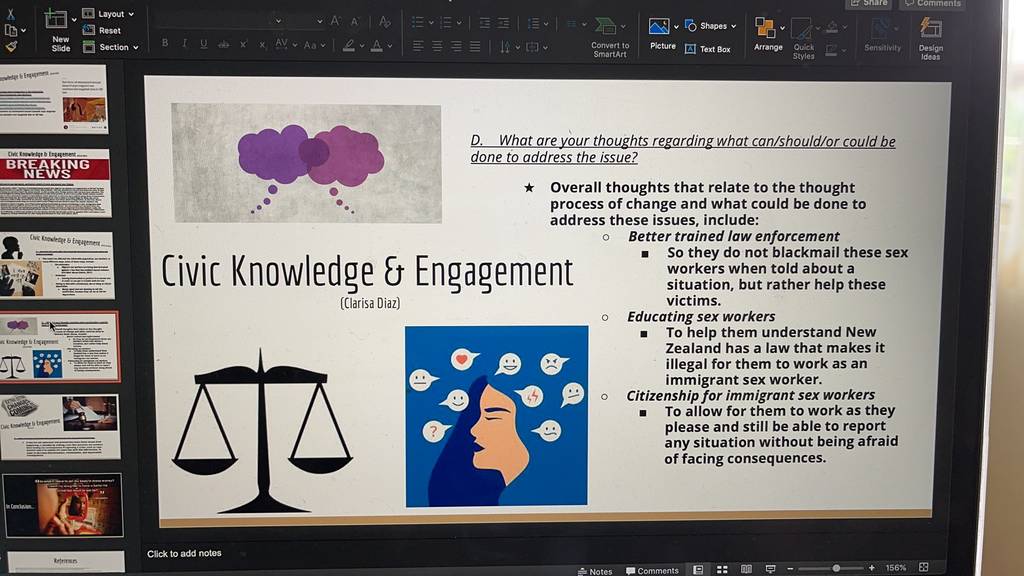Screen dimensions: 1024x576
Task: Clear all formatting icon
Action: point(385,22)
